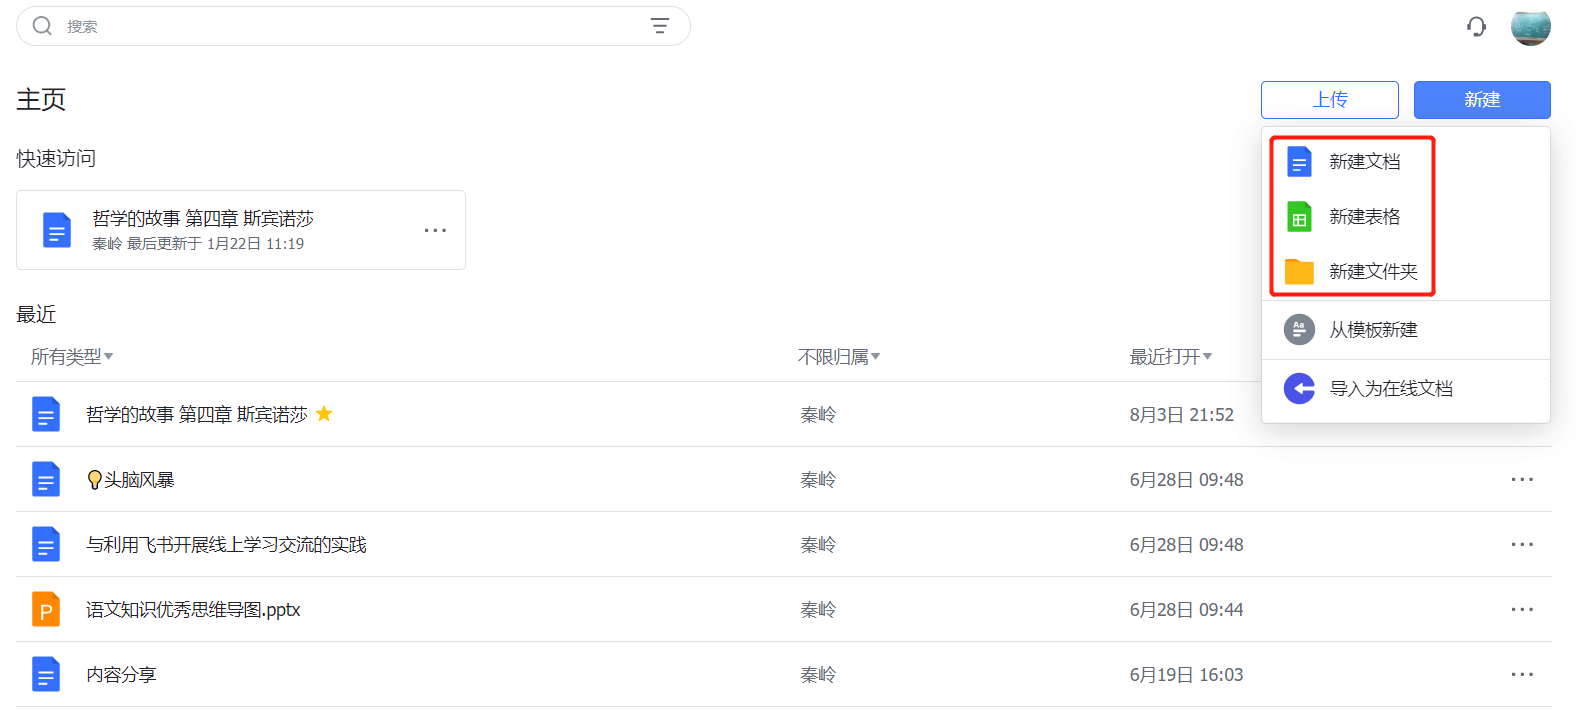Toggle the star on 哲学的故事 第四章 斯宾诺莎
1576x713 pixels.
pos(324,413)
